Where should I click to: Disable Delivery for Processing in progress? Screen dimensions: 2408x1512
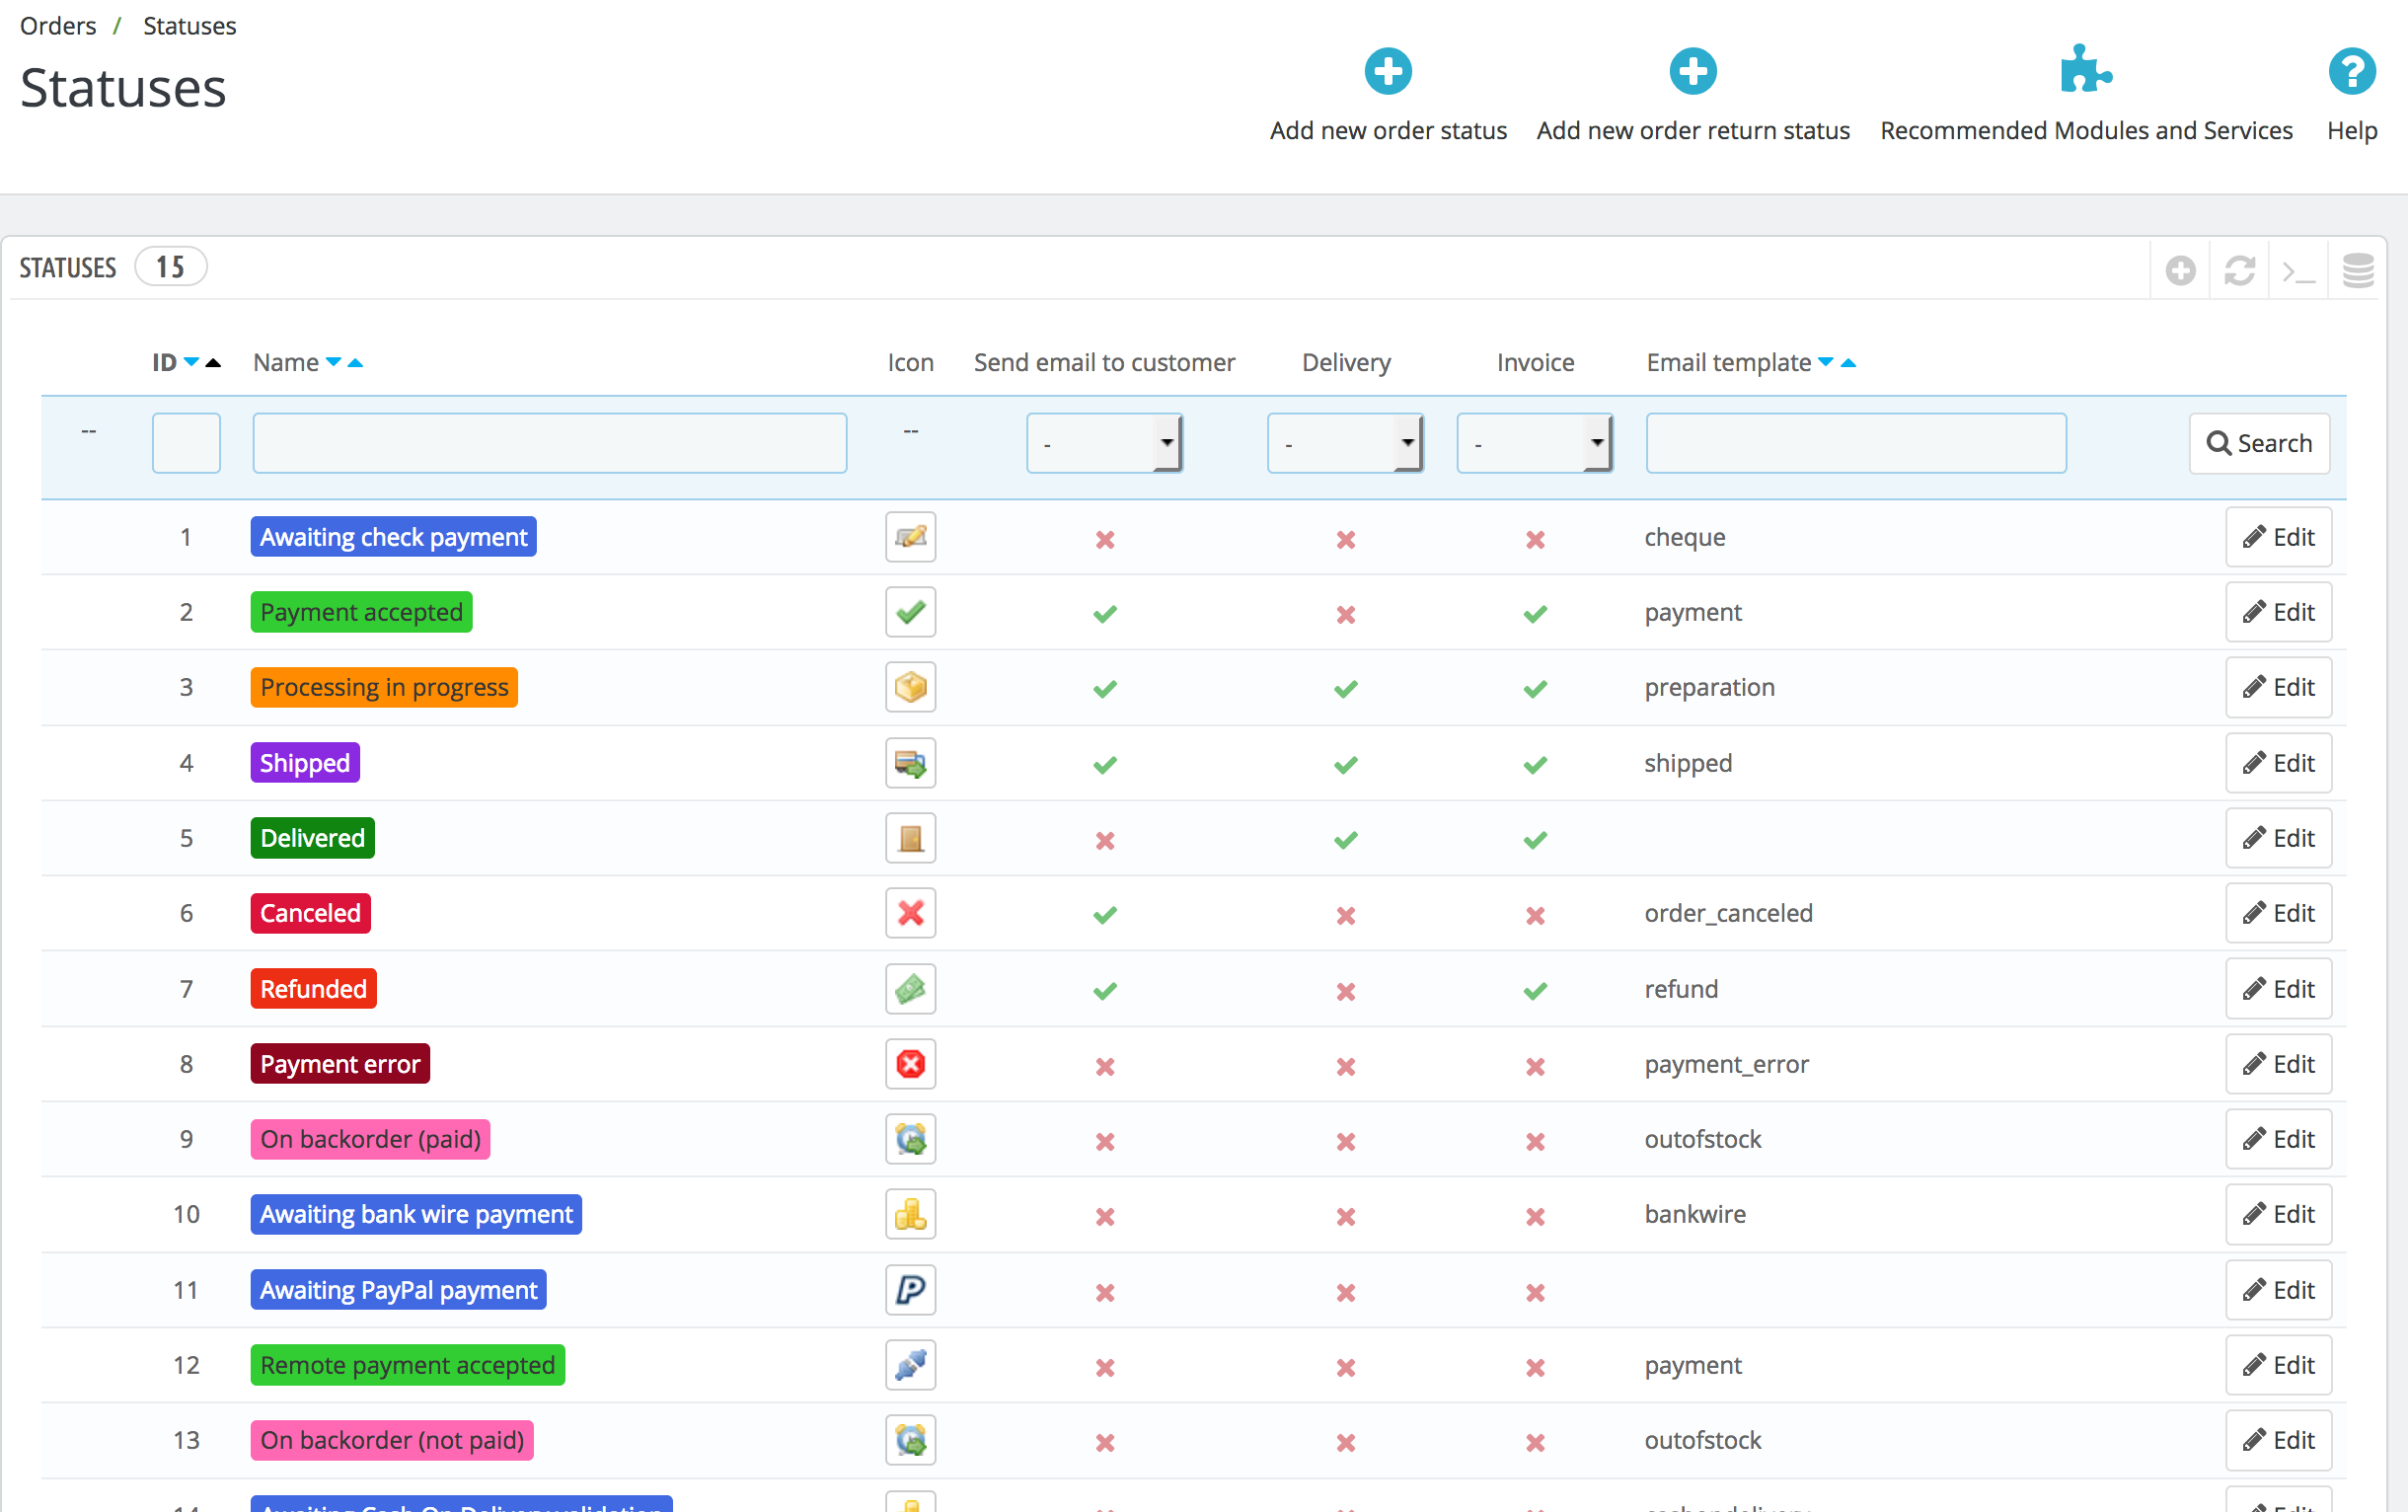pos(1345,688)
